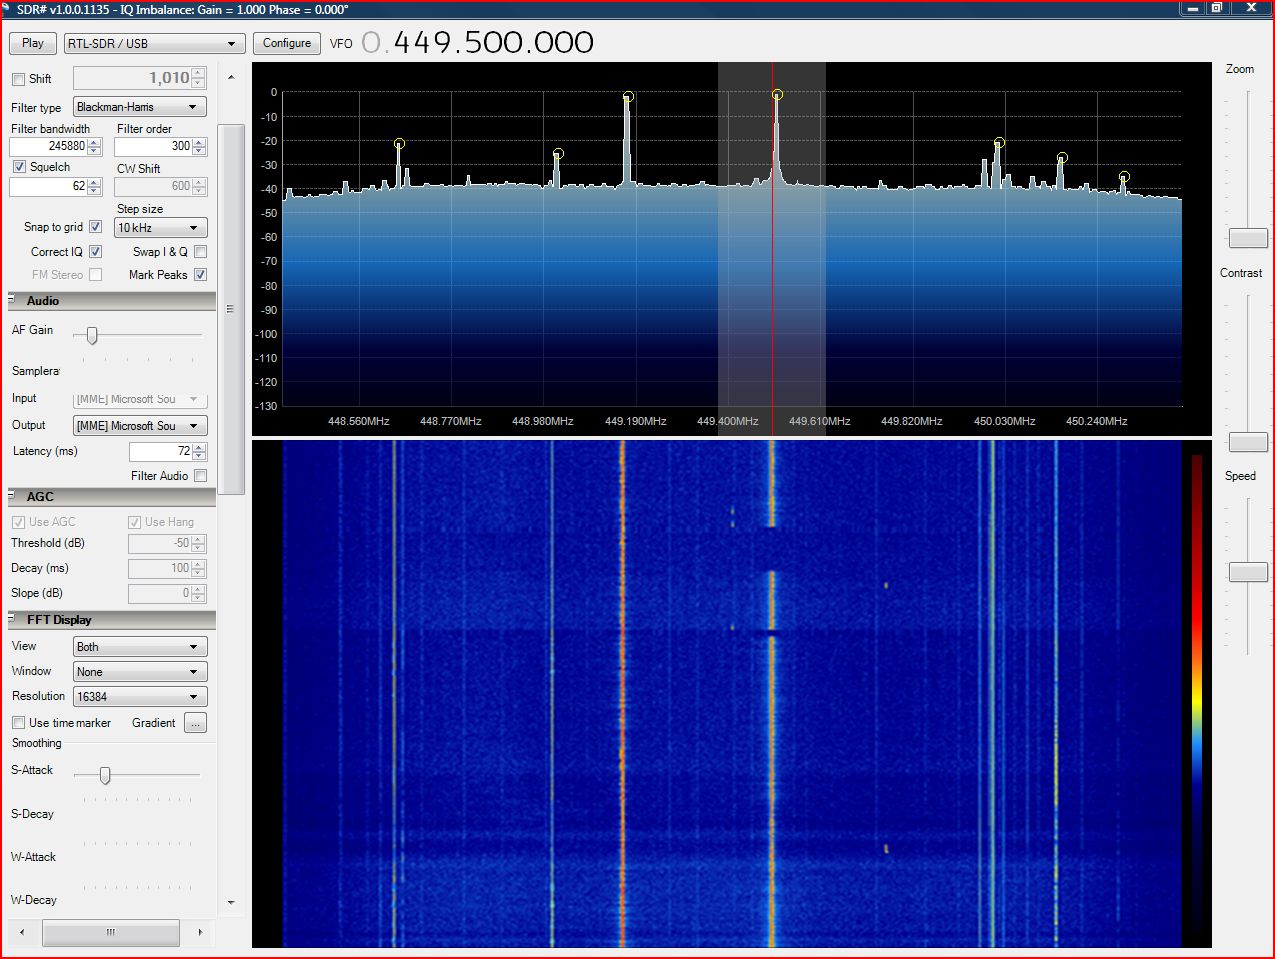
Task: Click the Zoom slider handle
Action: pos(1247,238)
